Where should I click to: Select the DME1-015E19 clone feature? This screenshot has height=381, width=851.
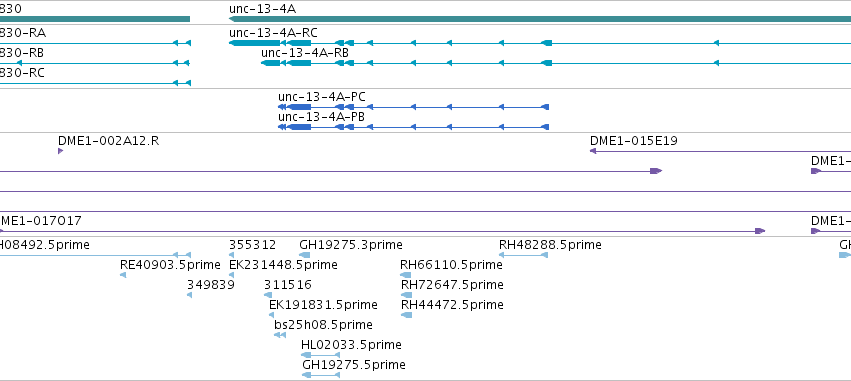720,151
